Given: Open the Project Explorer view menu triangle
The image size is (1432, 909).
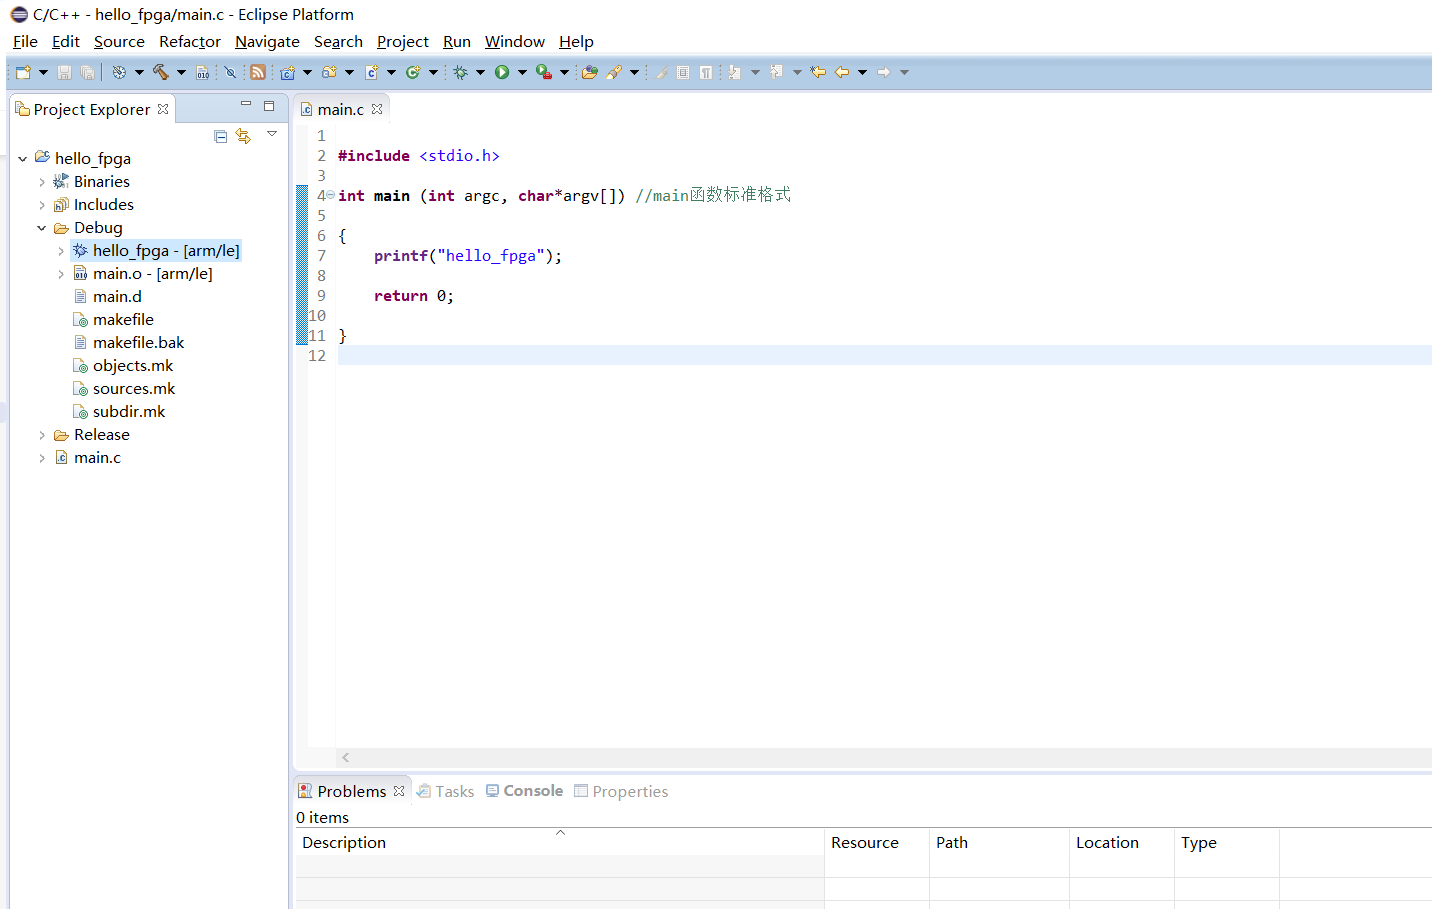Looking at the screenshot, I should [272, 135].
